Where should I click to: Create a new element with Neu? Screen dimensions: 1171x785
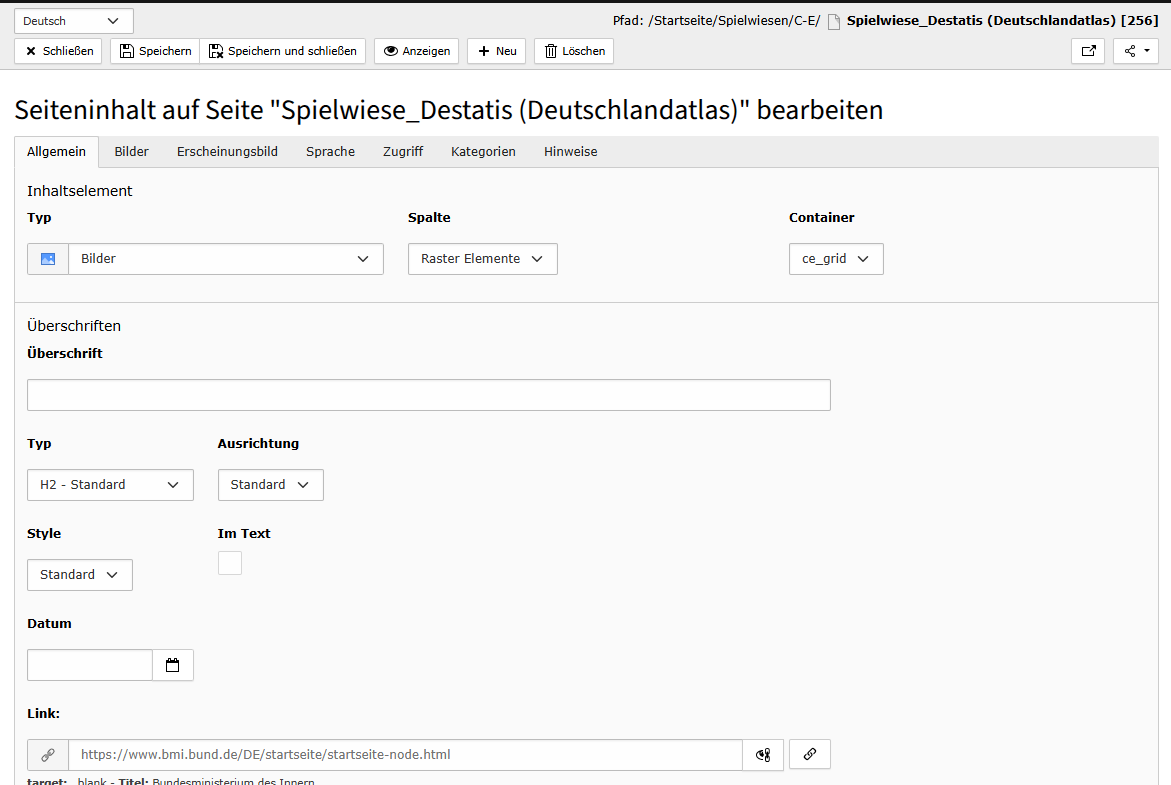(x=496, y=51)
